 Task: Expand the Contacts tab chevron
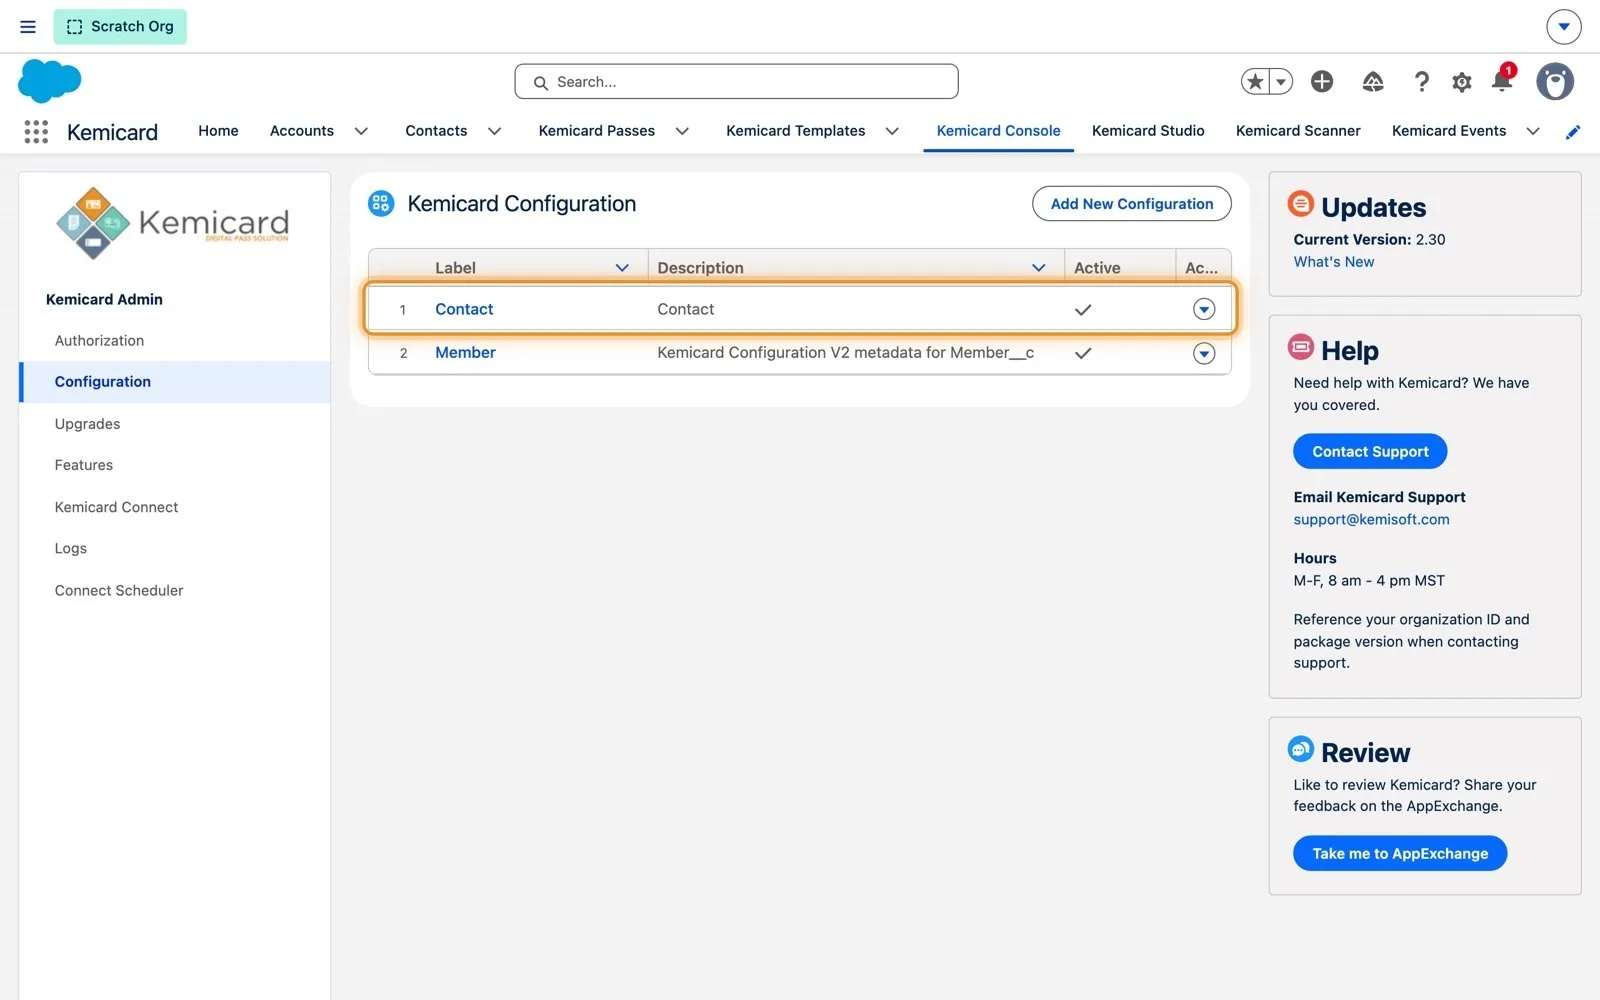click(x=494, y=132)
